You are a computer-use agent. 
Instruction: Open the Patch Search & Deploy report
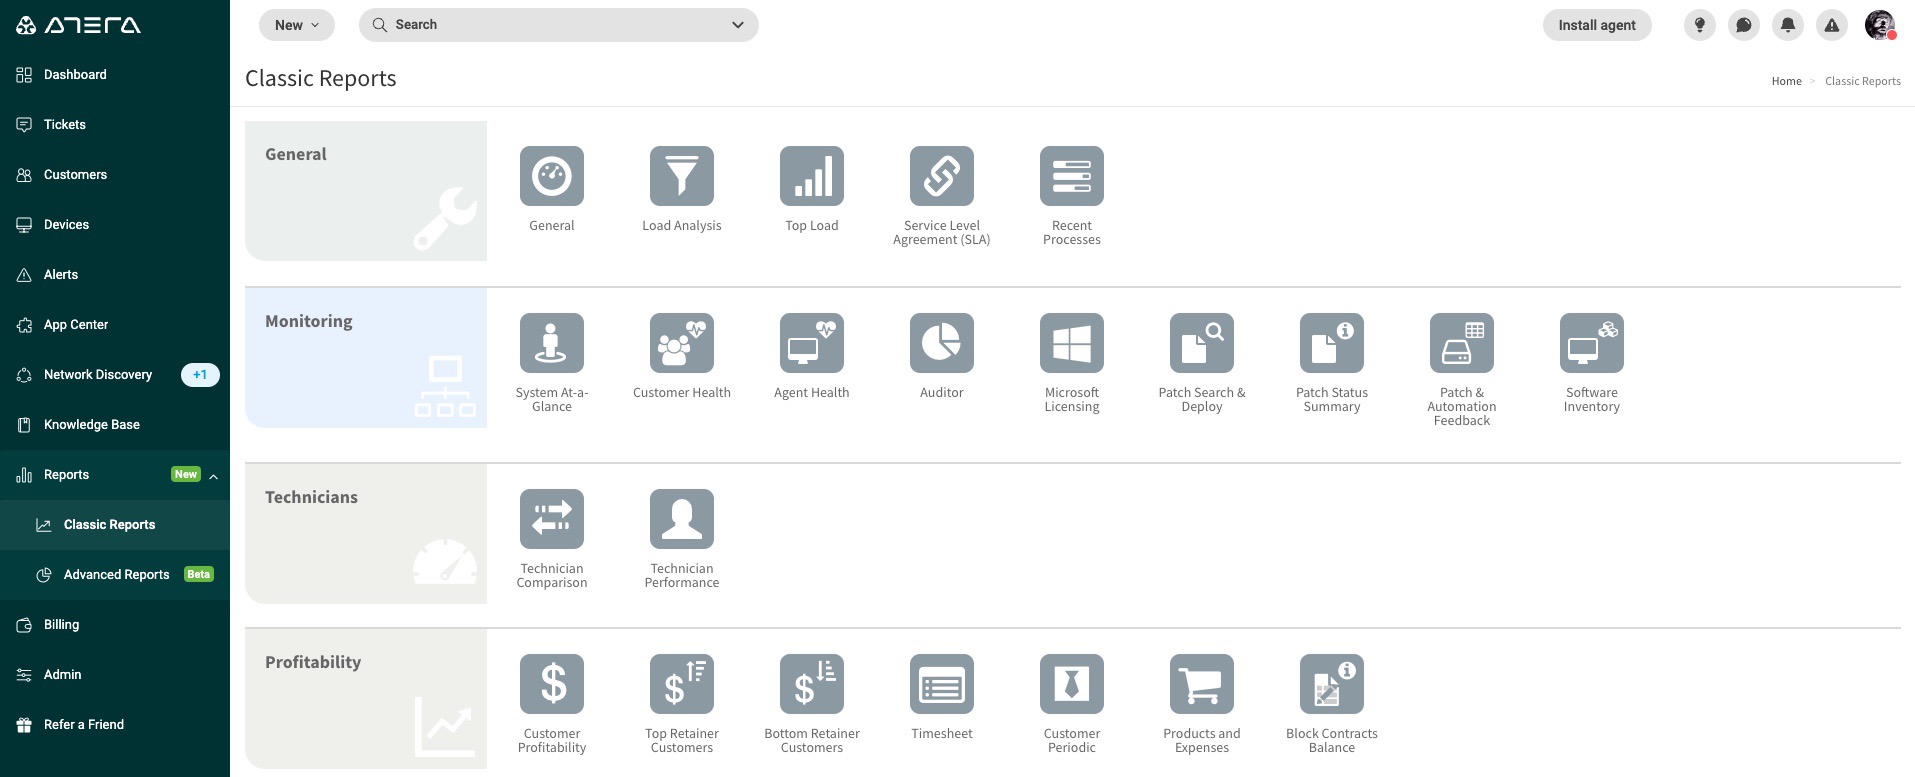tap(1201, 343)
